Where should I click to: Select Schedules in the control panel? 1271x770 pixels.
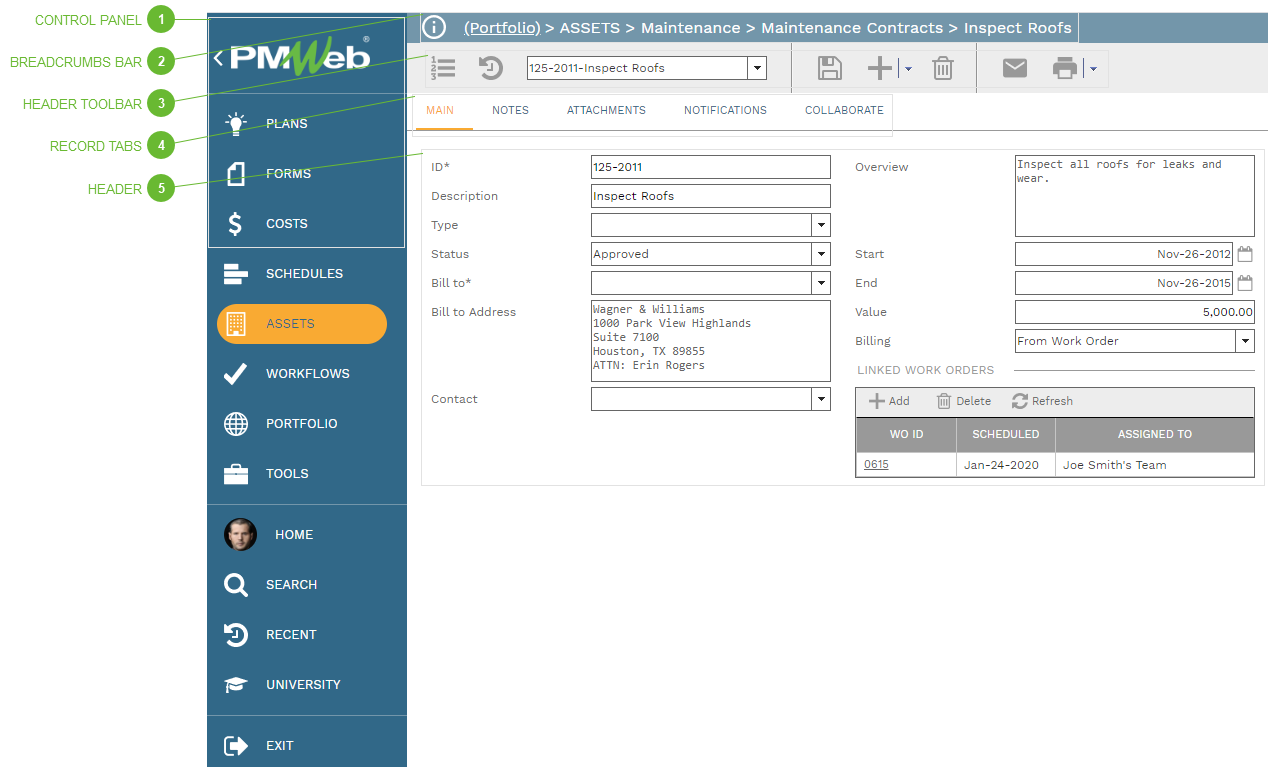point(303,274)
